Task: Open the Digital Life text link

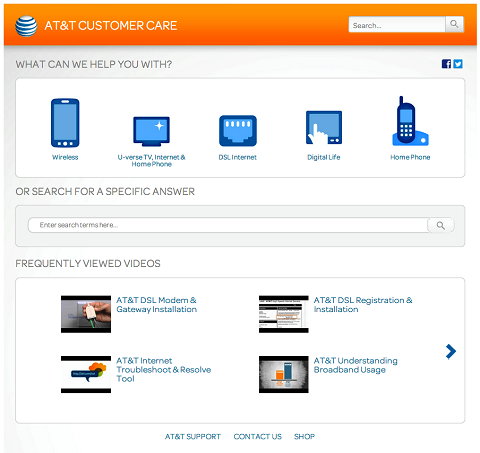Action: point(324,157)
